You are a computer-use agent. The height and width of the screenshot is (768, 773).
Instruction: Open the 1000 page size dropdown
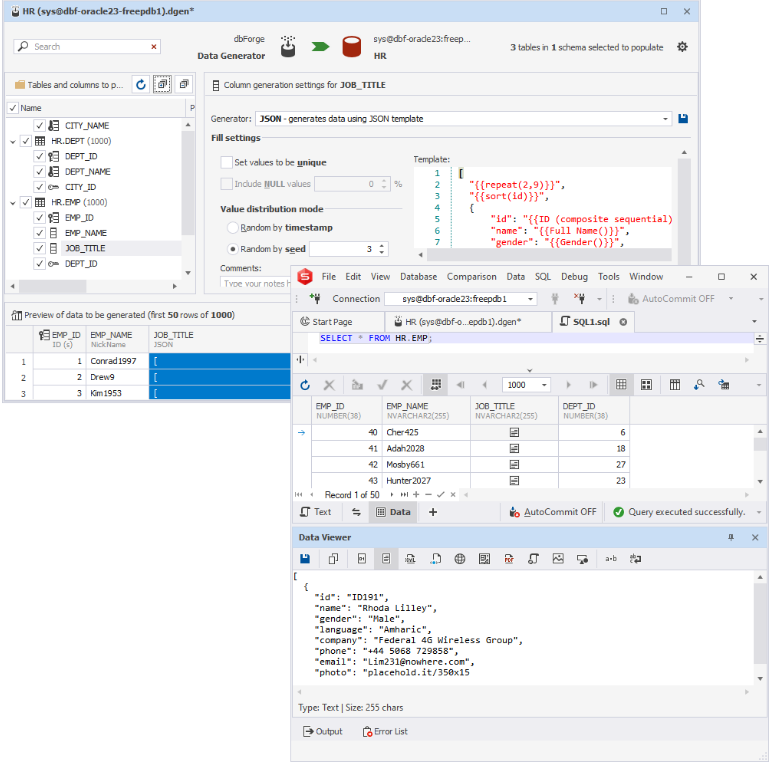pos(544,385)
